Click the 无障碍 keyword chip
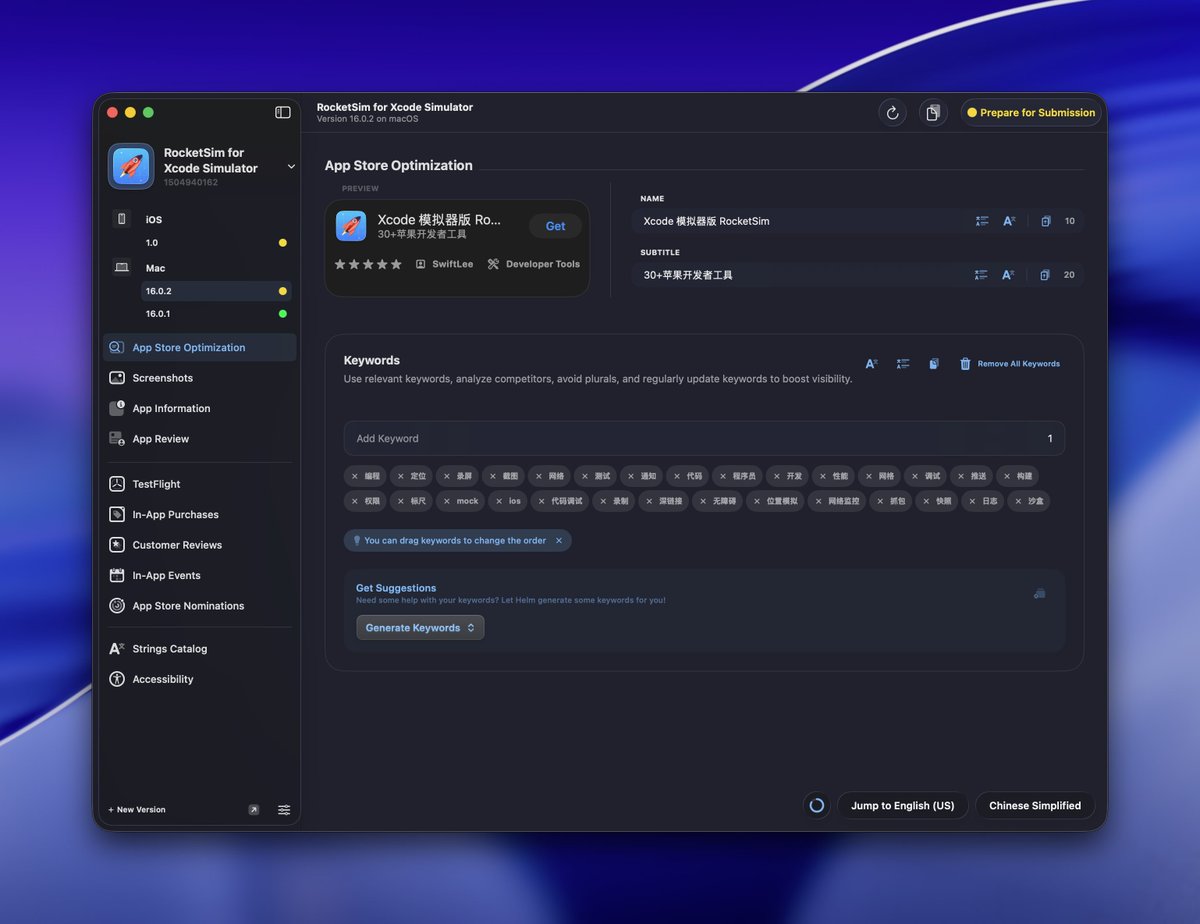This screenshot has width=1200, height=924. [718, 501]
